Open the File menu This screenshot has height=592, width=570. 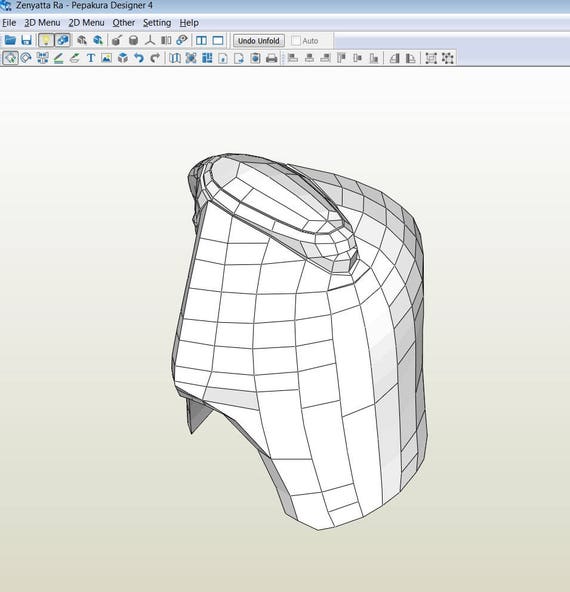(x=9, y=23)
